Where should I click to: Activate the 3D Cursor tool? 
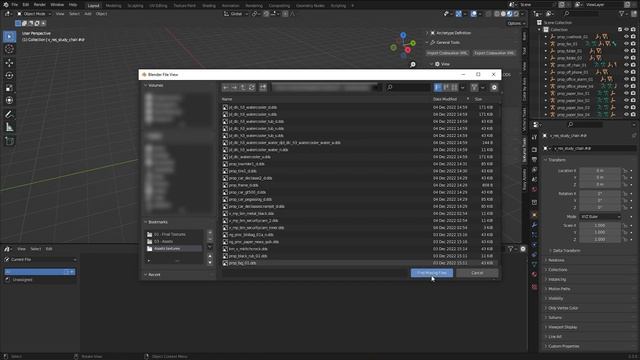coord(9,49)
